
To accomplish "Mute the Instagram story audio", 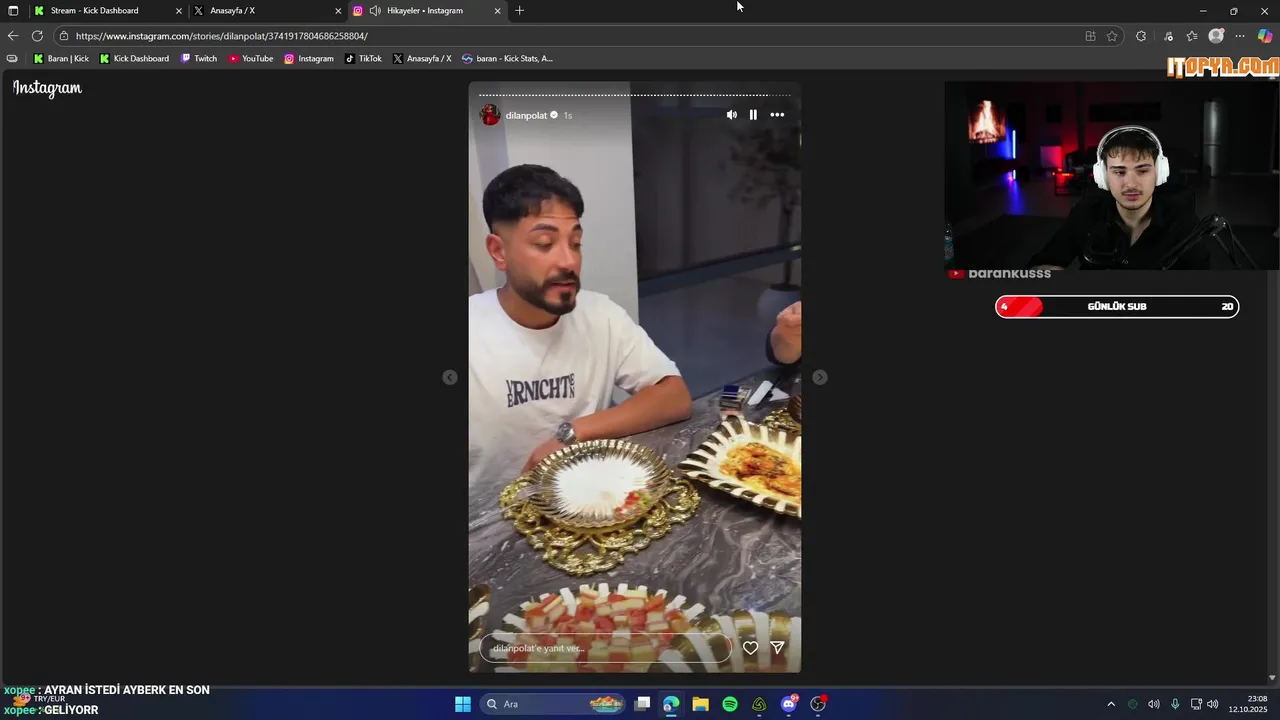I will 731,115.
